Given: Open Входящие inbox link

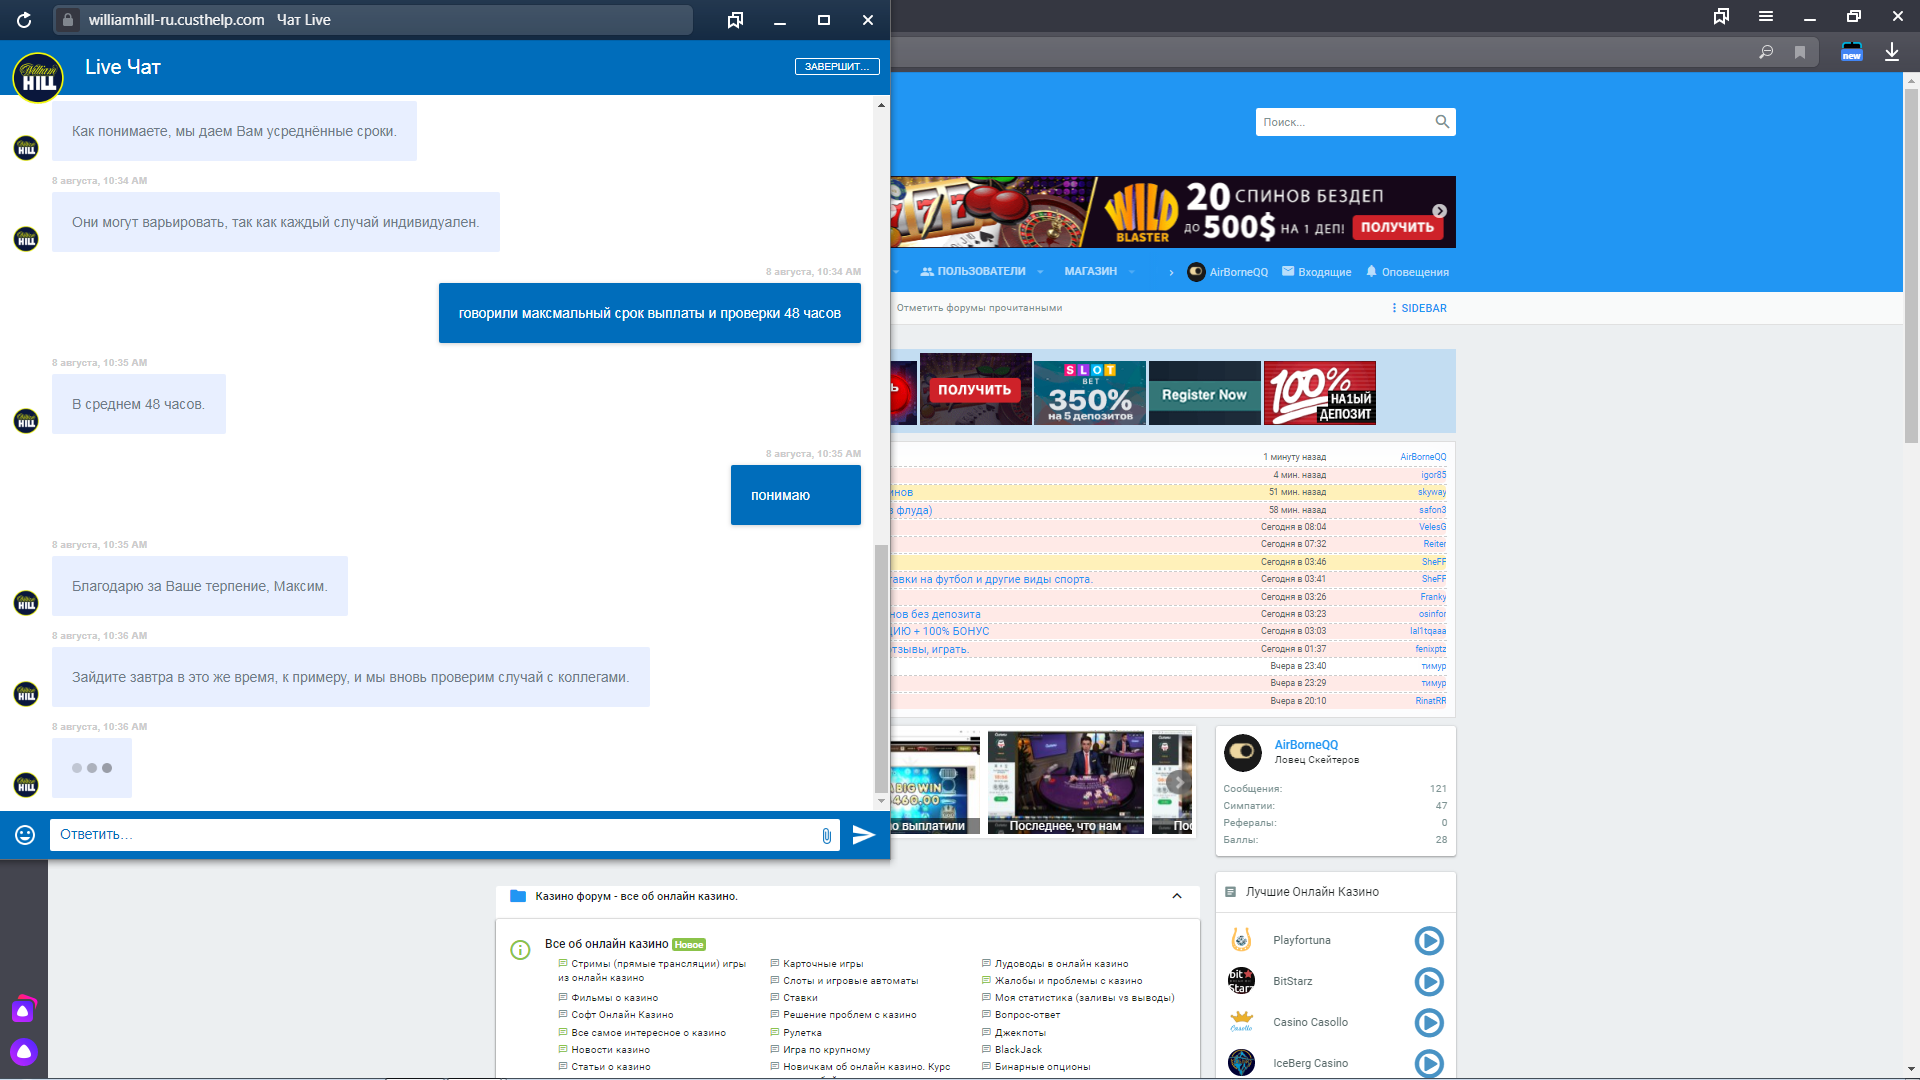Looking at the screenshot, I should click(1316, 272).
